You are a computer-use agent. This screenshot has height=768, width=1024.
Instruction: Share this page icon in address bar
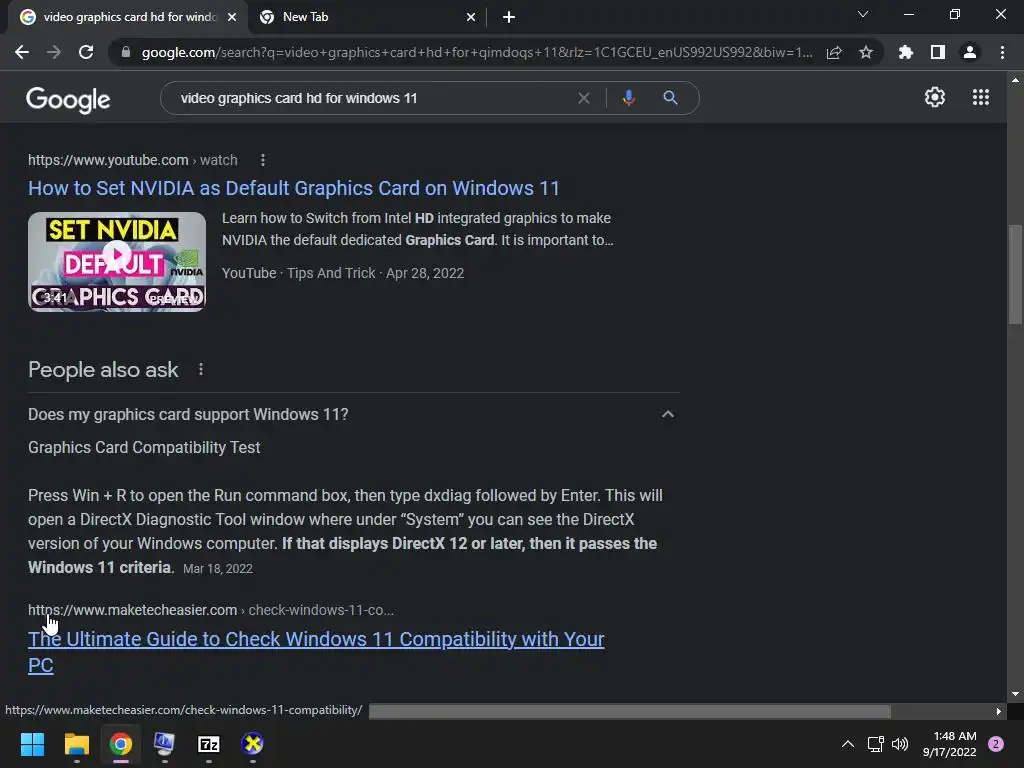[x=834, y=52]
